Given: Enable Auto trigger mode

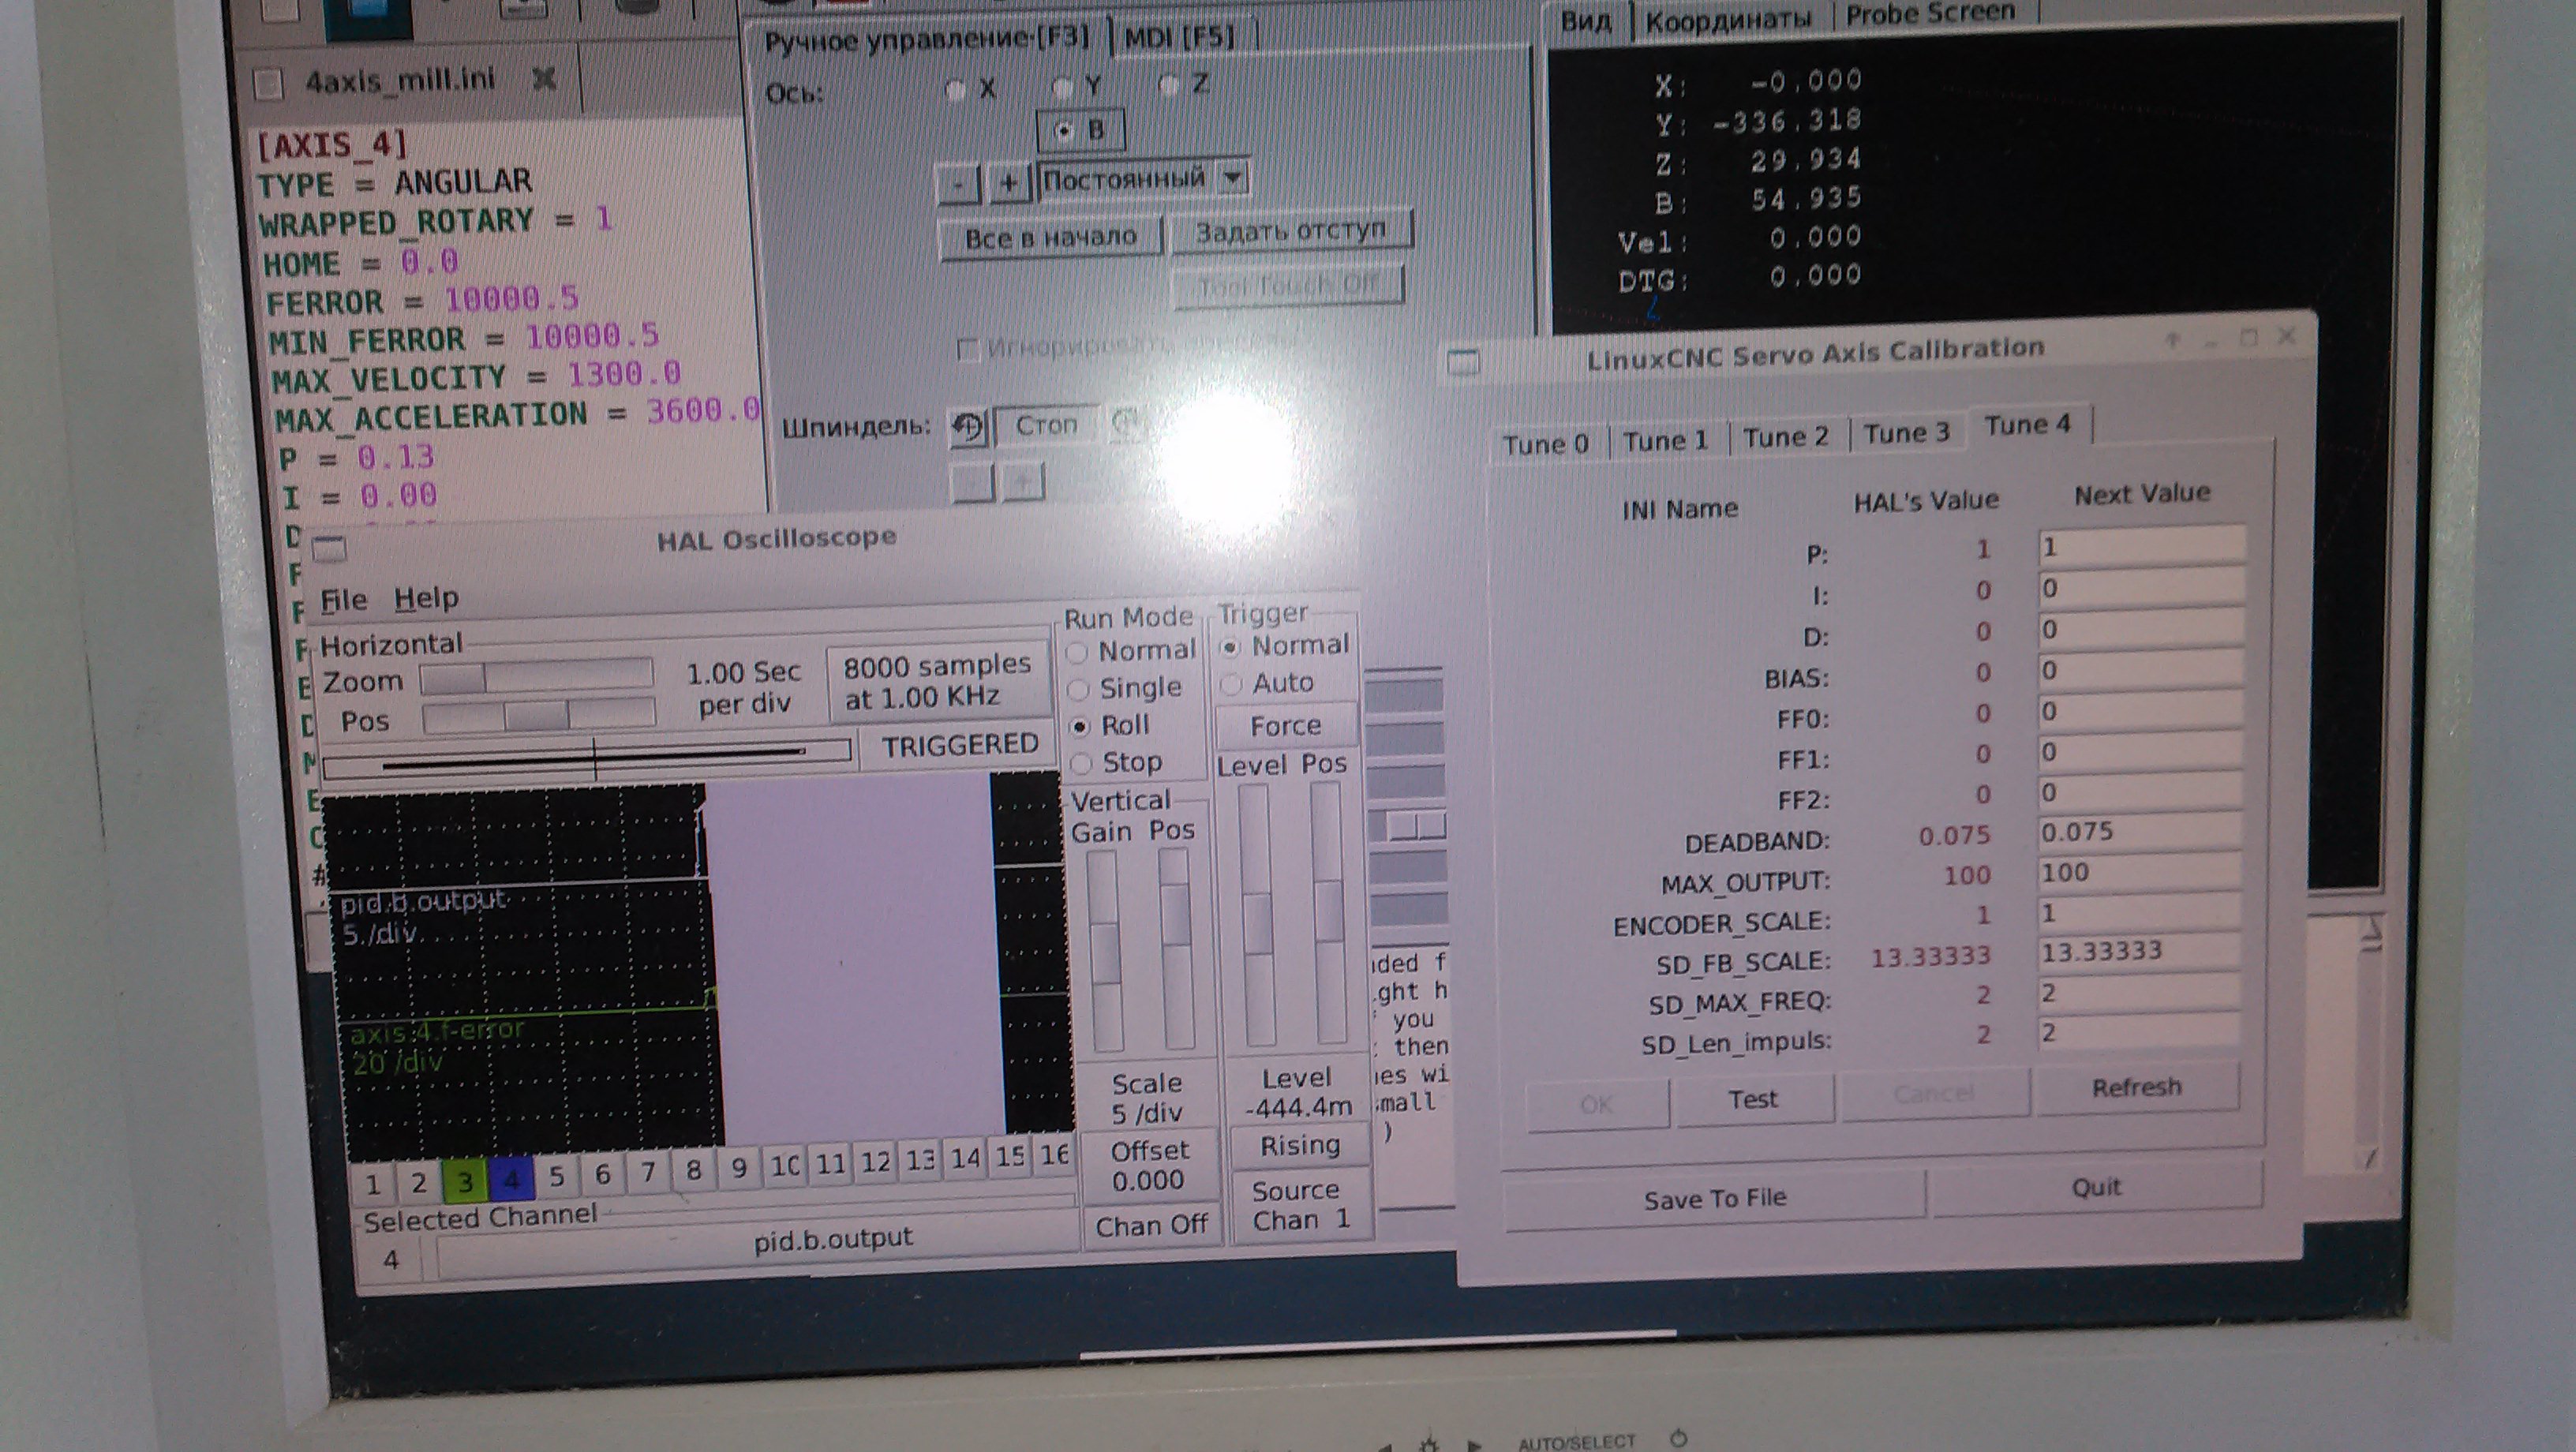Looking at the screenshot, I should tap(1231, 684).
